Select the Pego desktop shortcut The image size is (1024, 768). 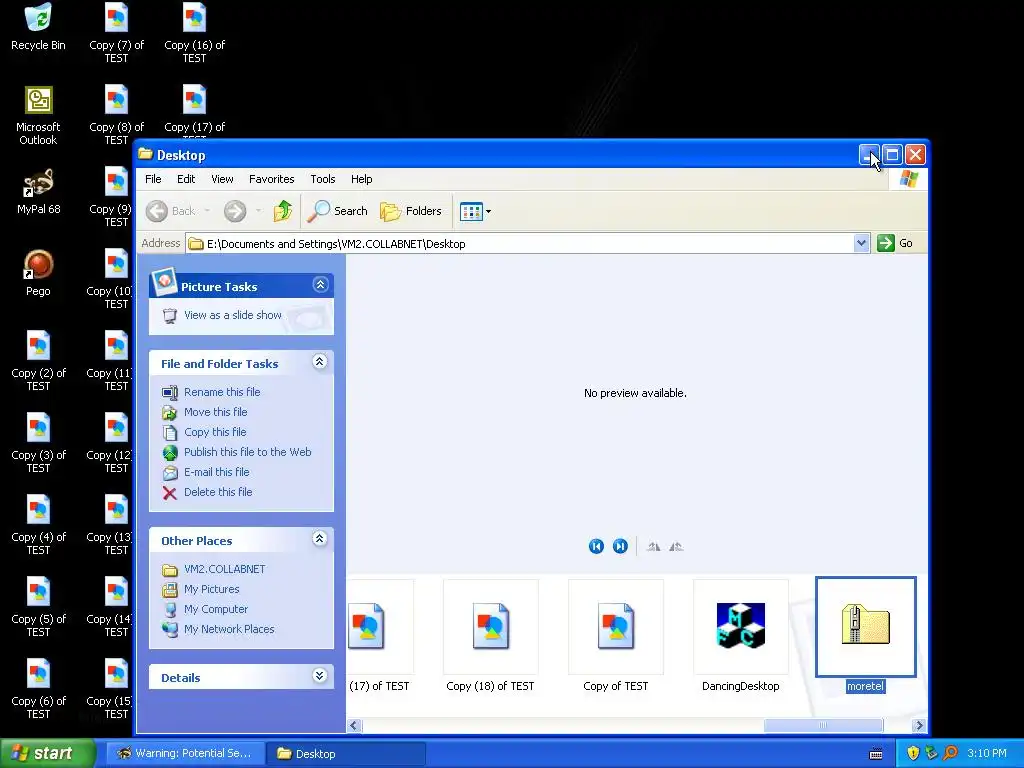click(x=39, y=273)
